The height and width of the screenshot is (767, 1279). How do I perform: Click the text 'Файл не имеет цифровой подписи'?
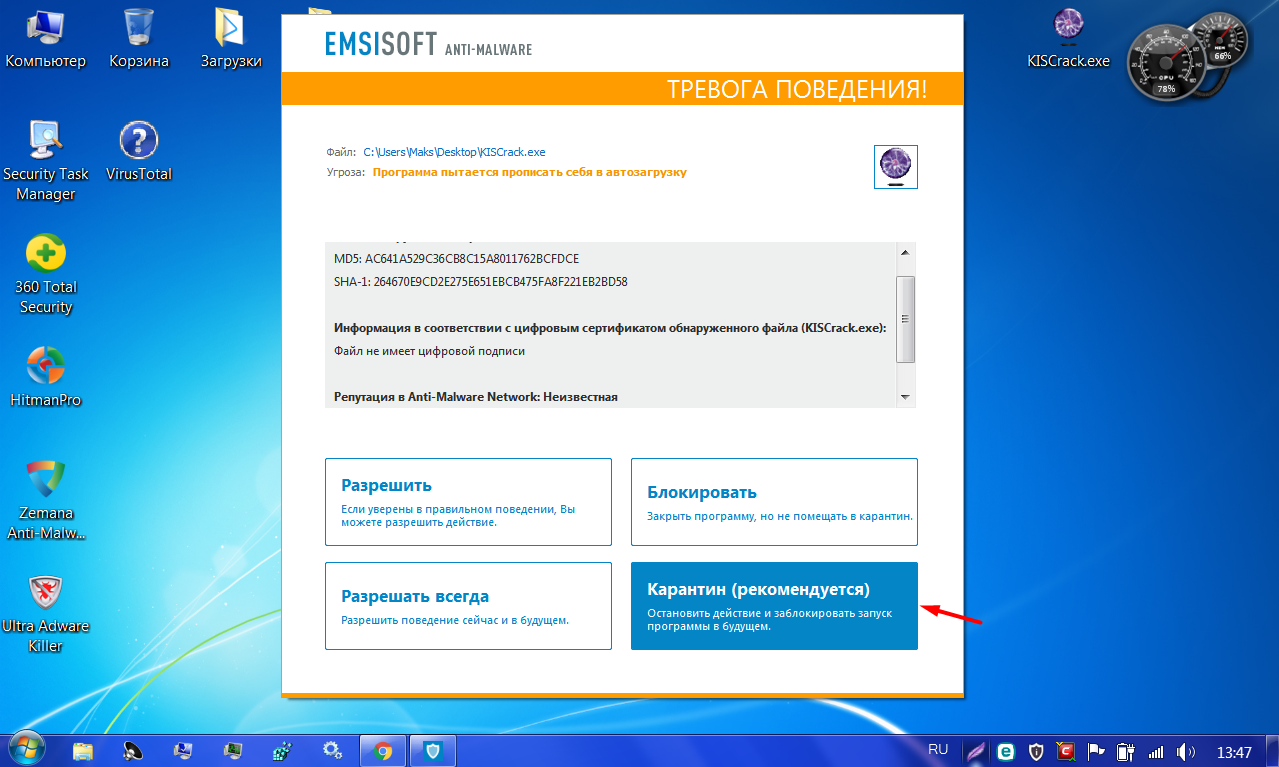(429, 351)
